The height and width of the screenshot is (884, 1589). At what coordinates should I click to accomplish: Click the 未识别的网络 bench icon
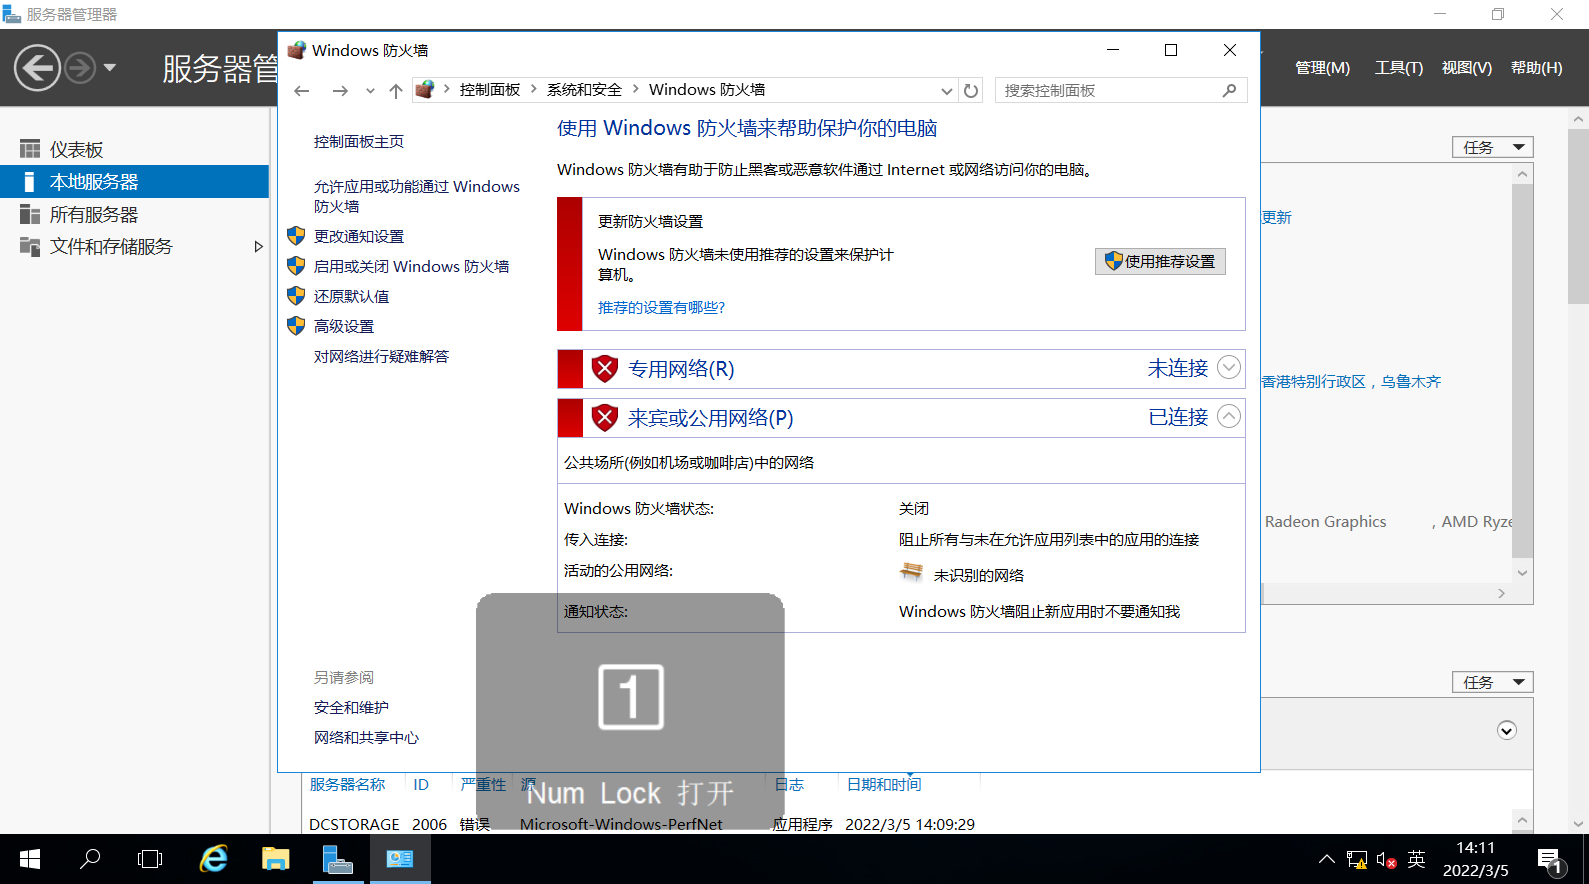[911, 573]
